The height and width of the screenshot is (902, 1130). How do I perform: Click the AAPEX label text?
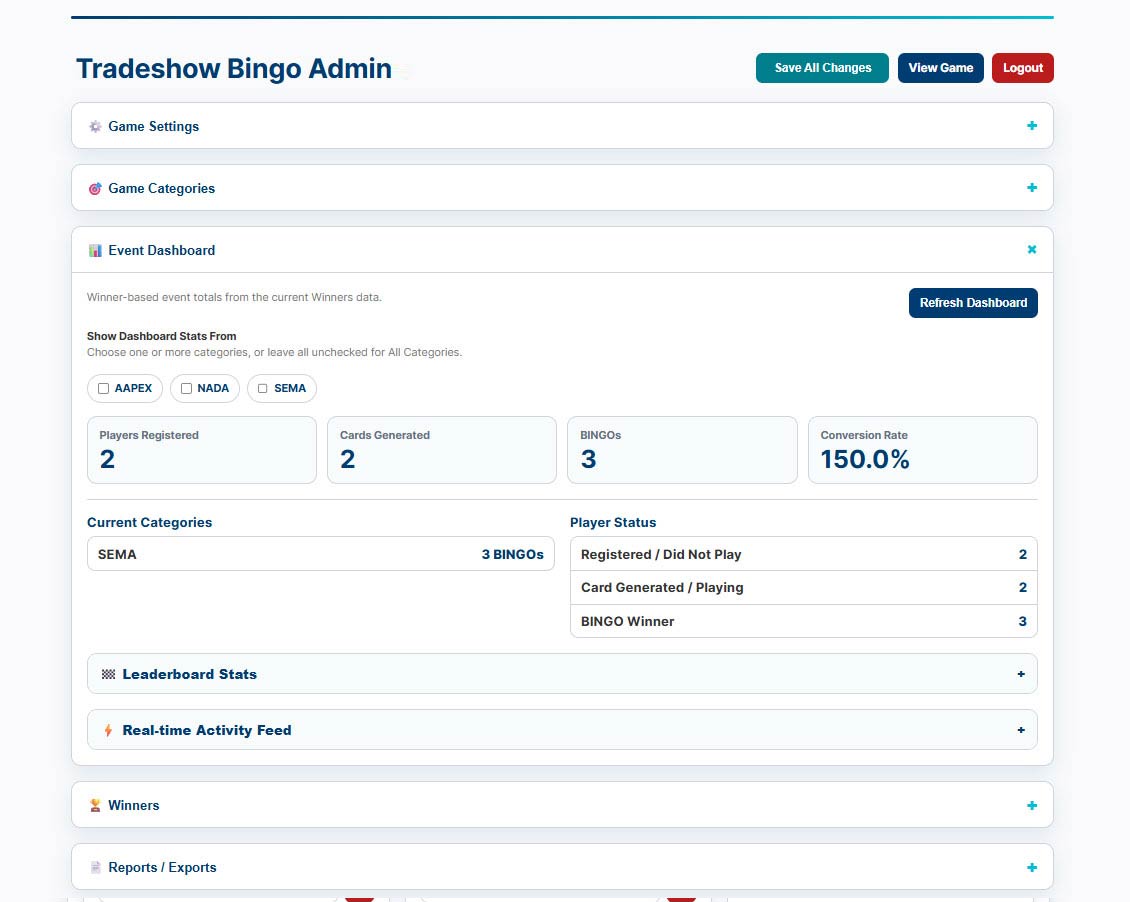click(x=133, y=388)
